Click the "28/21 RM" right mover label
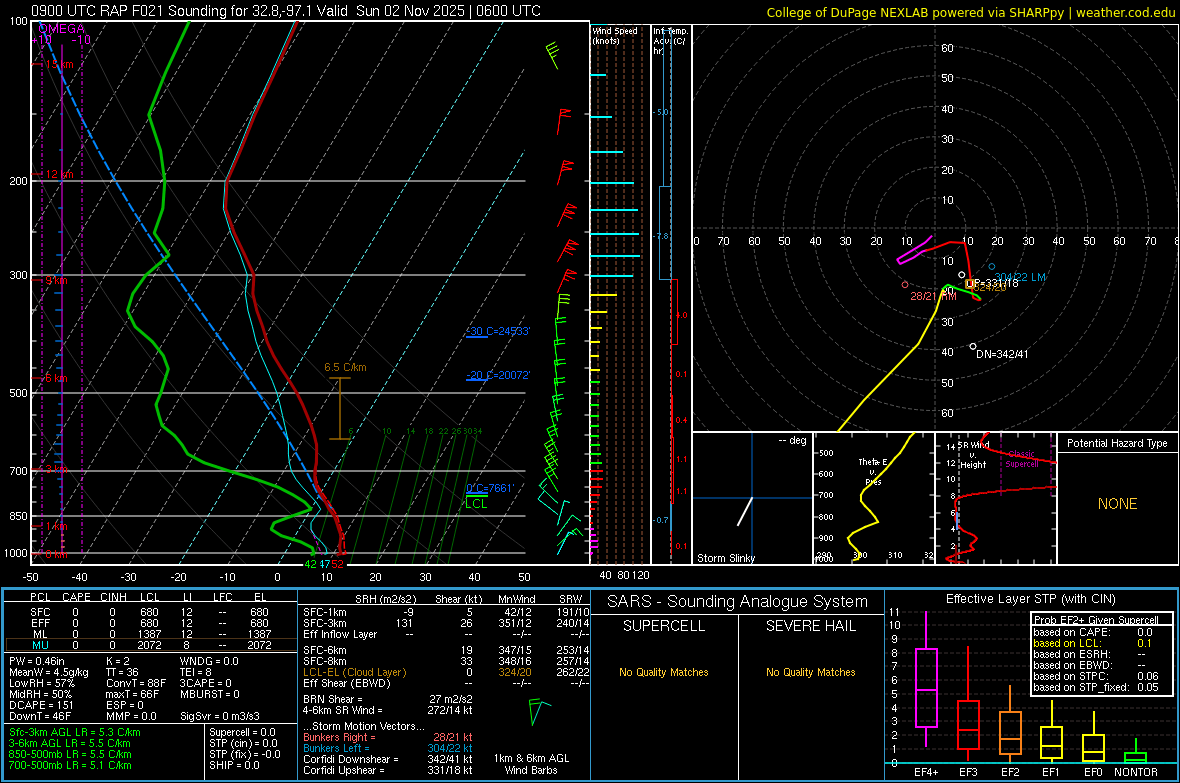The width and height of the screenshot is (1180, 783). pos(933,296)
